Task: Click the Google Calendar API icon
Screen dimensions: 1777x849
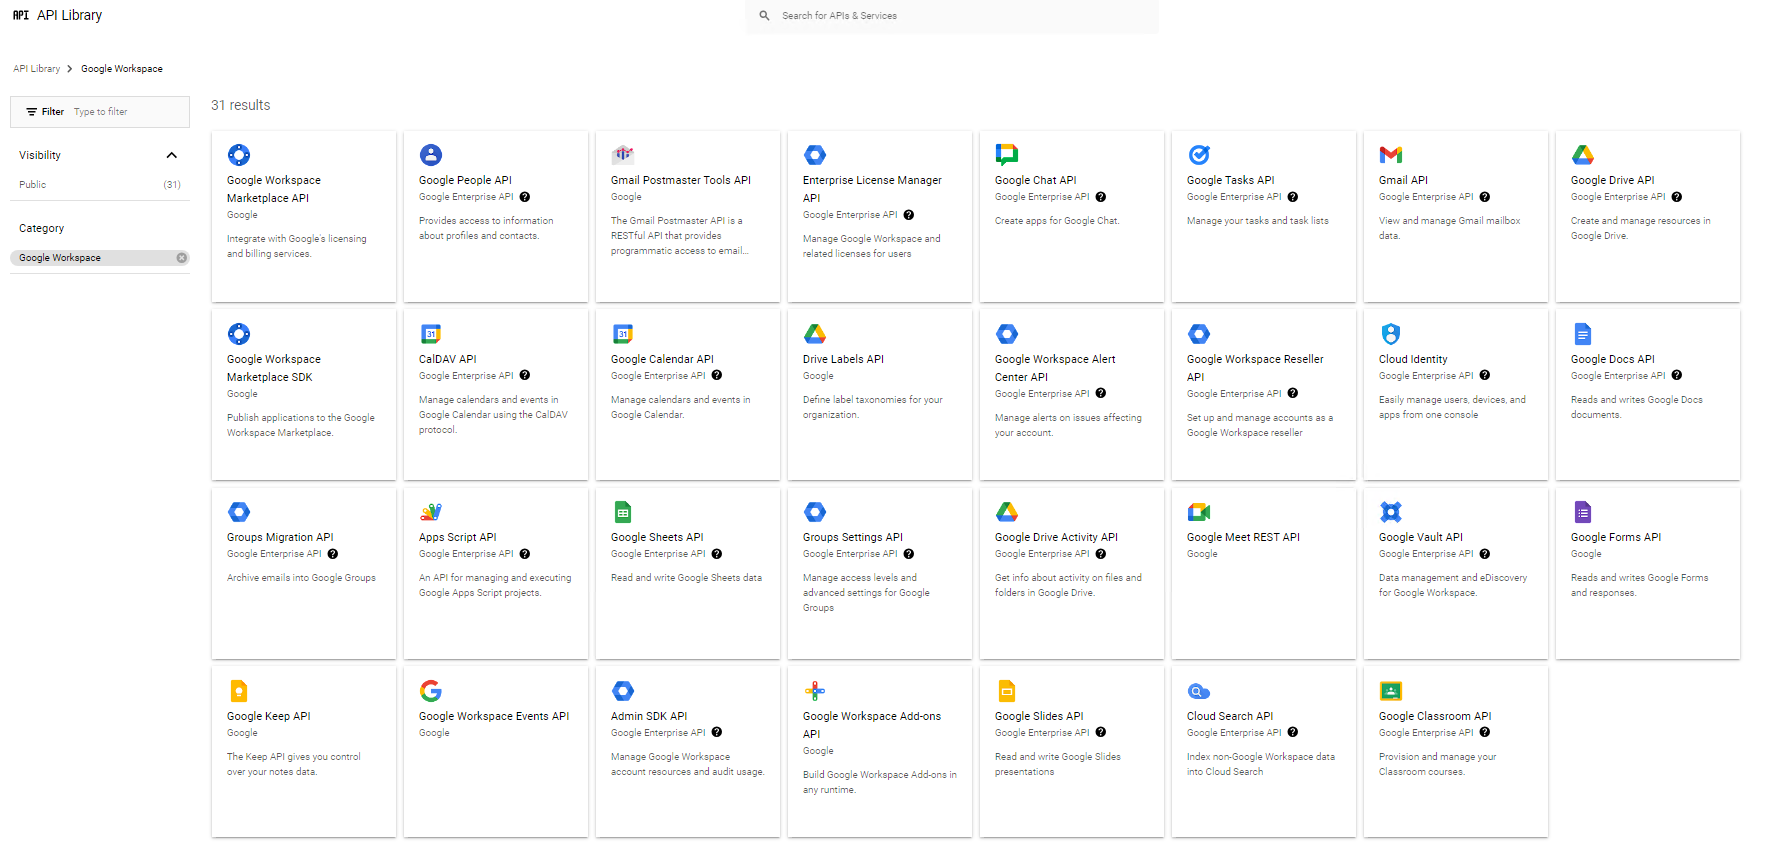Action: pos(623,334)
